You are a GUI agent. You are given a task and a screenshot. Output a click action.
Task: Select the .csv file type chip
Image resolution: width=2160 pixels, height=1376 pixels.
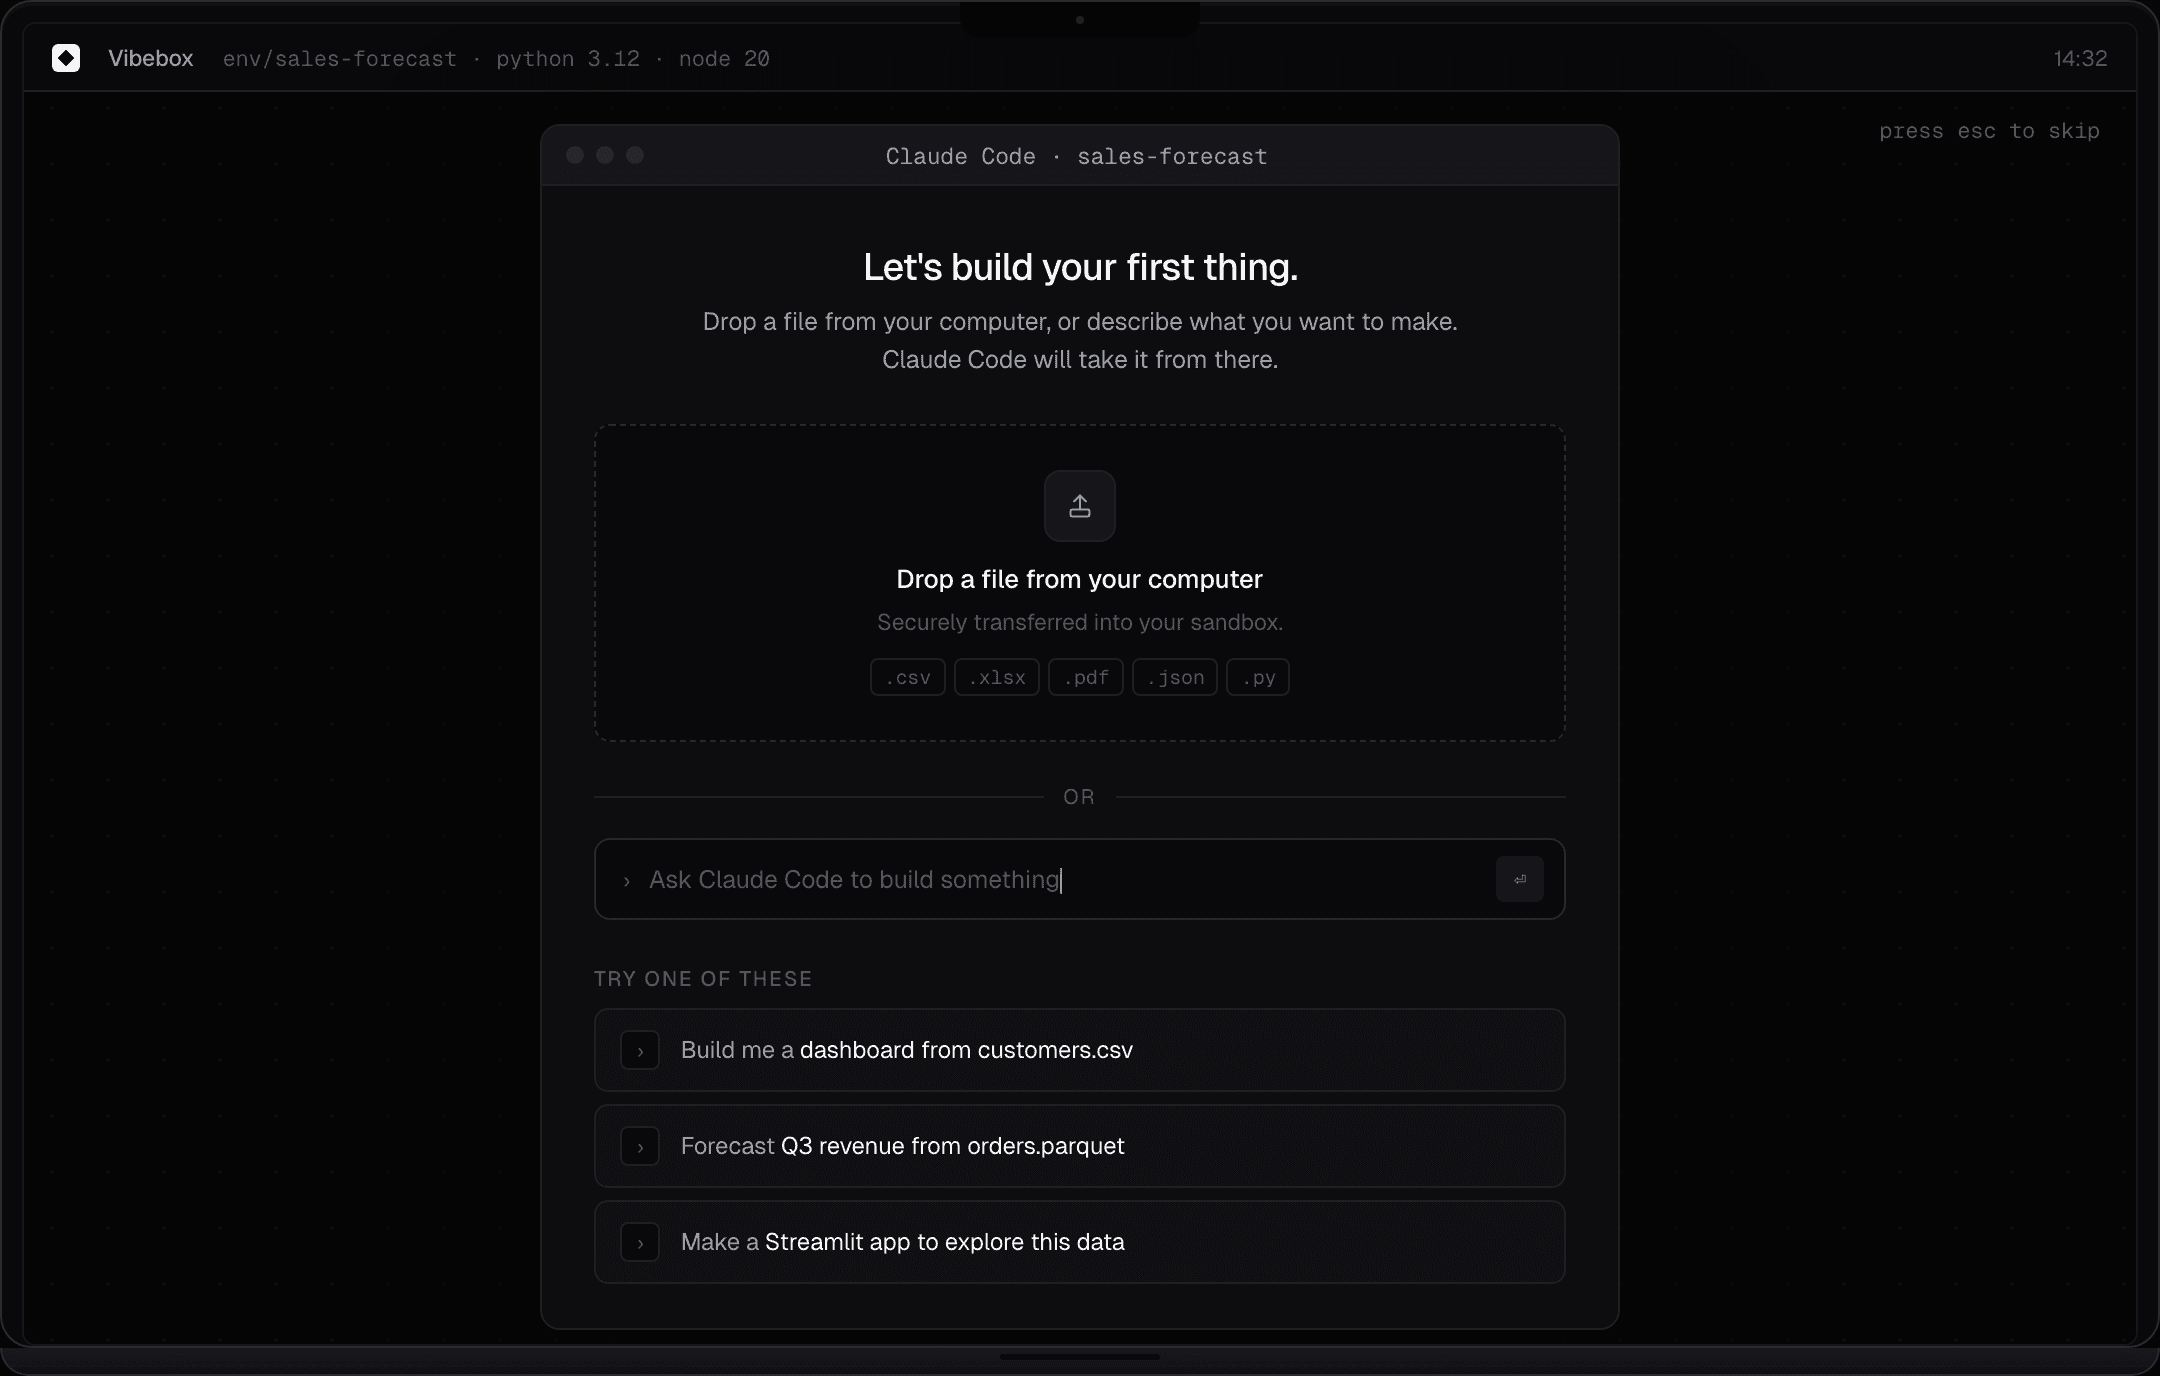pyautogui.click(x=906, y=677)
